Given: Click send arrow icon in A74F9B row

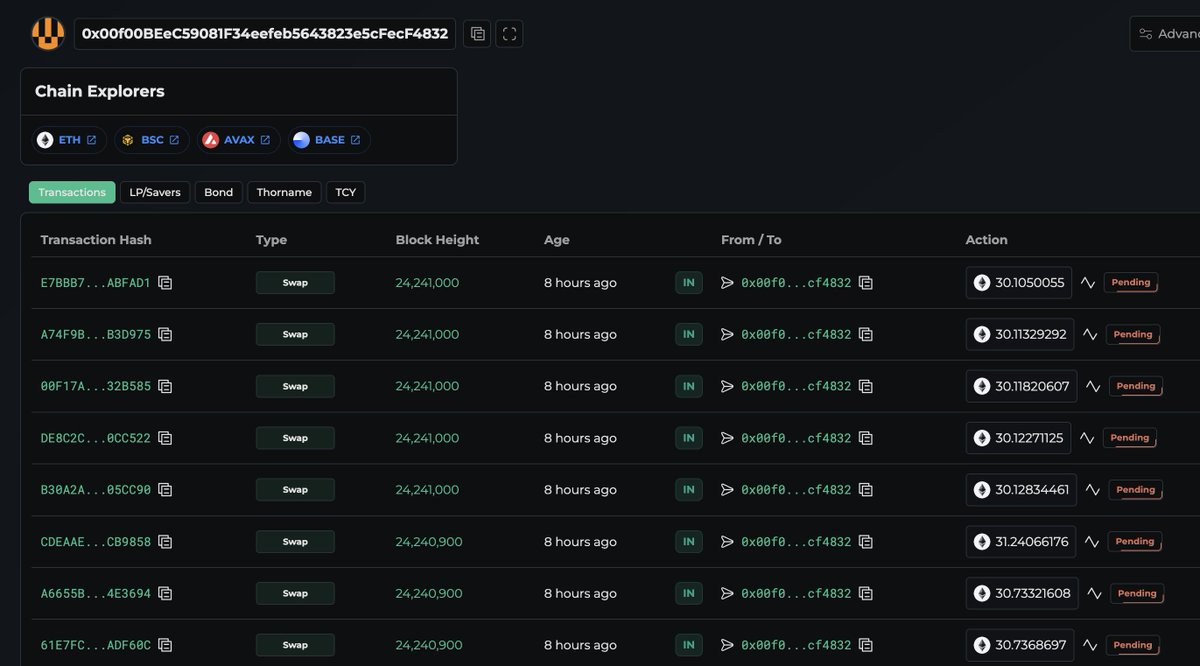Looking at the screenshot, I should [x=727, y=335].
